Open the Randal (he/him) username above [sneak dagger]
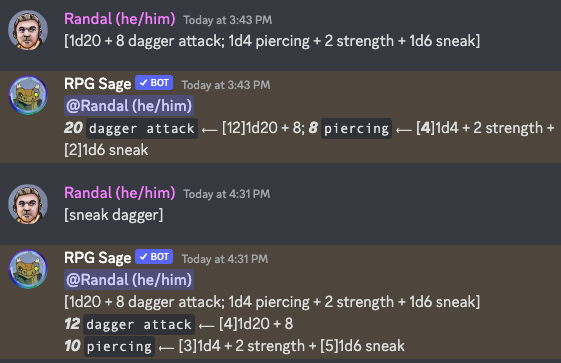Image resolution: width=561 pixels, height=363 pixels. (x=119, y=193)
